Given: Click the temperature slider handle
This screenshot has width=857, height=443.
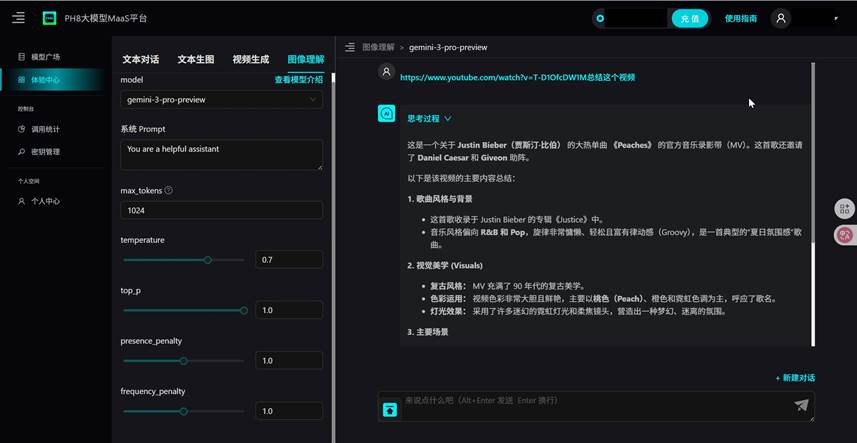Looking at the screenshot, I should (208, 260).
